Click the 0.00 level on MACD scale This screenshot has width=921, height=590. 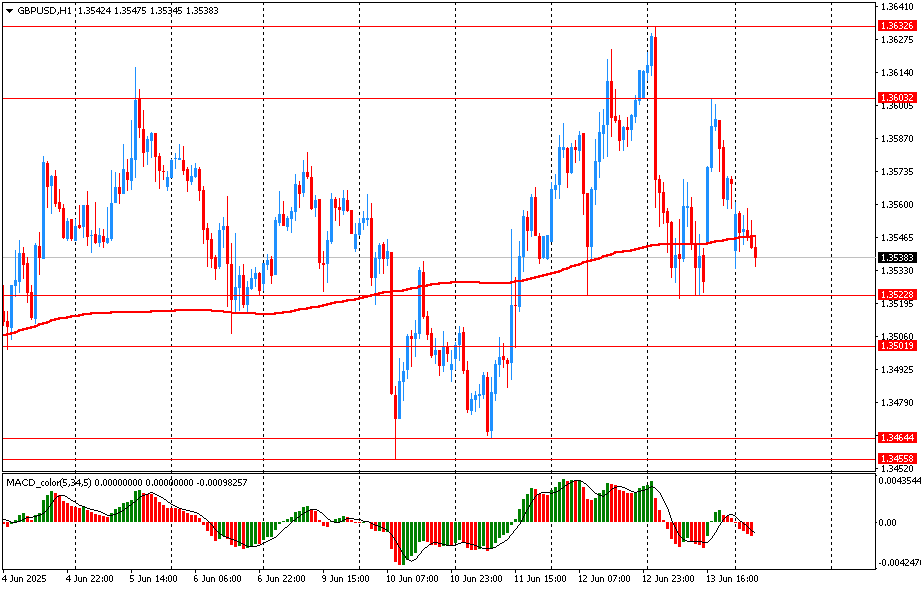886,522
